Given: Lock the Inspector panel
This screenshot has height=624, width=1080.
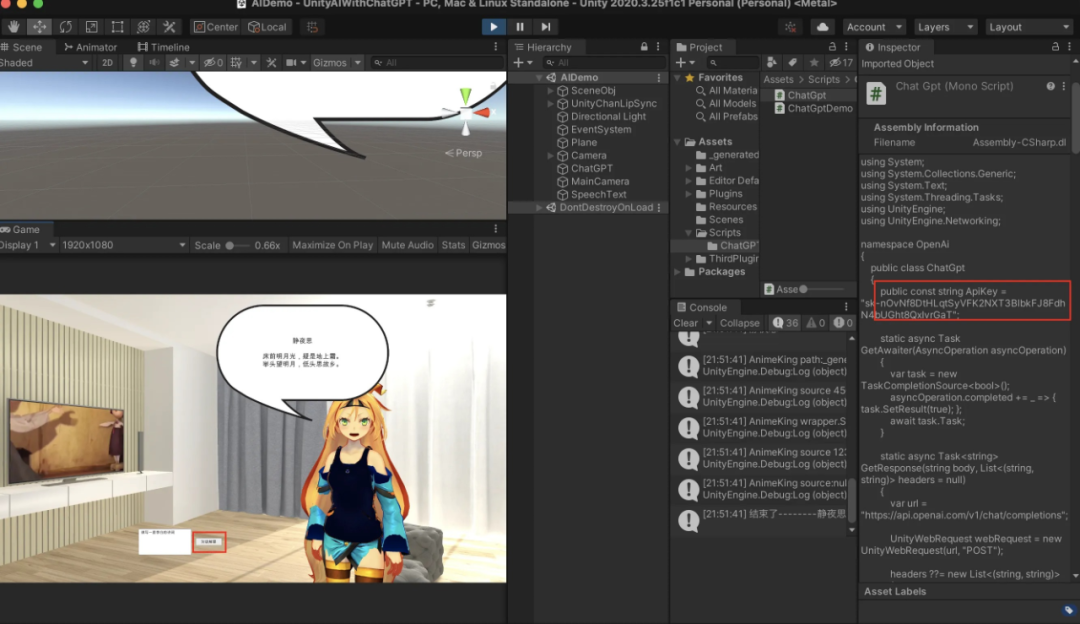Looking at the screenshot, I should coord(1055,47).
